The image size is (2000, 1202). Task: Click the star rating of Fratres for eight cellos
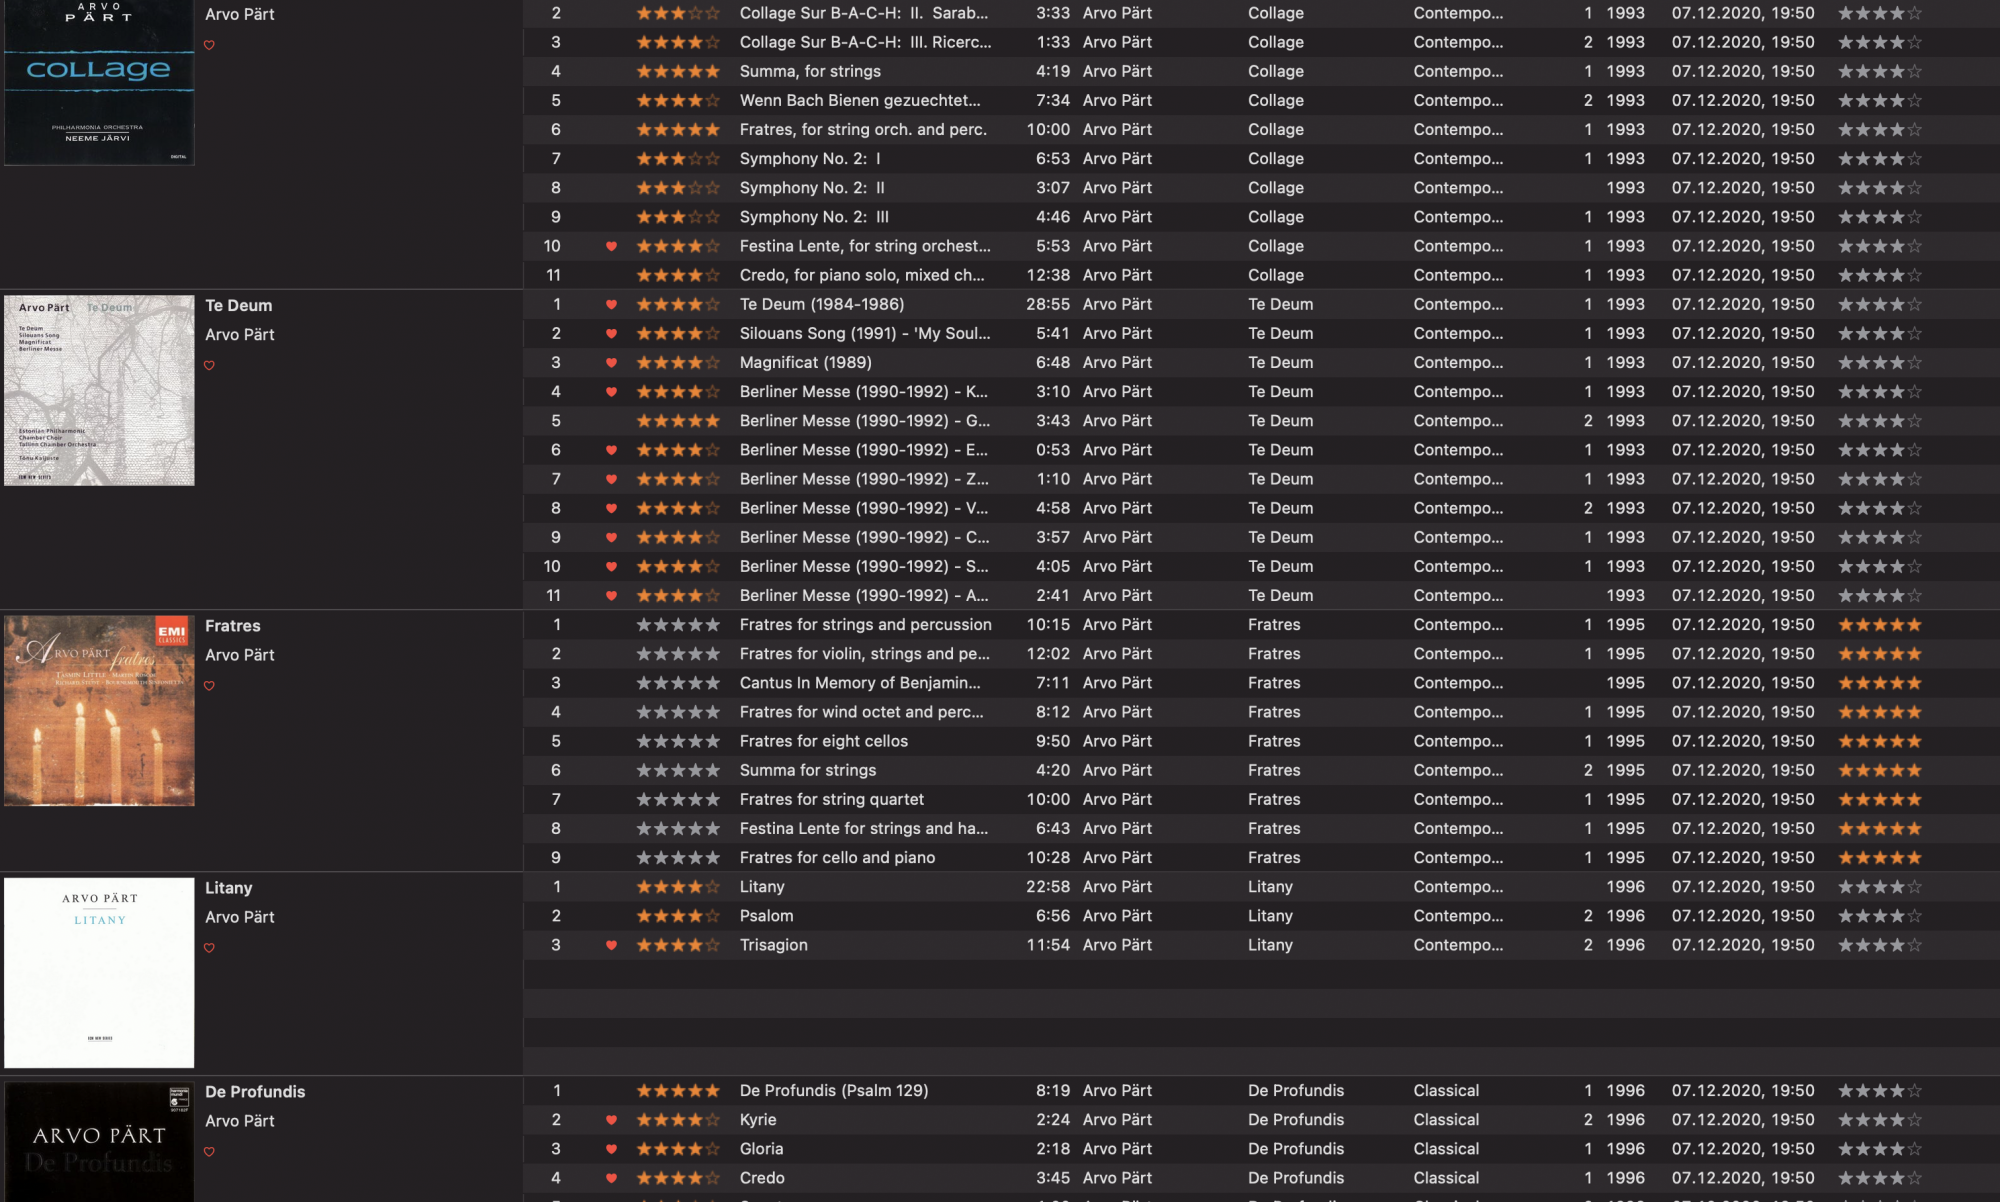pyautogui.click(x=678, y=741)
